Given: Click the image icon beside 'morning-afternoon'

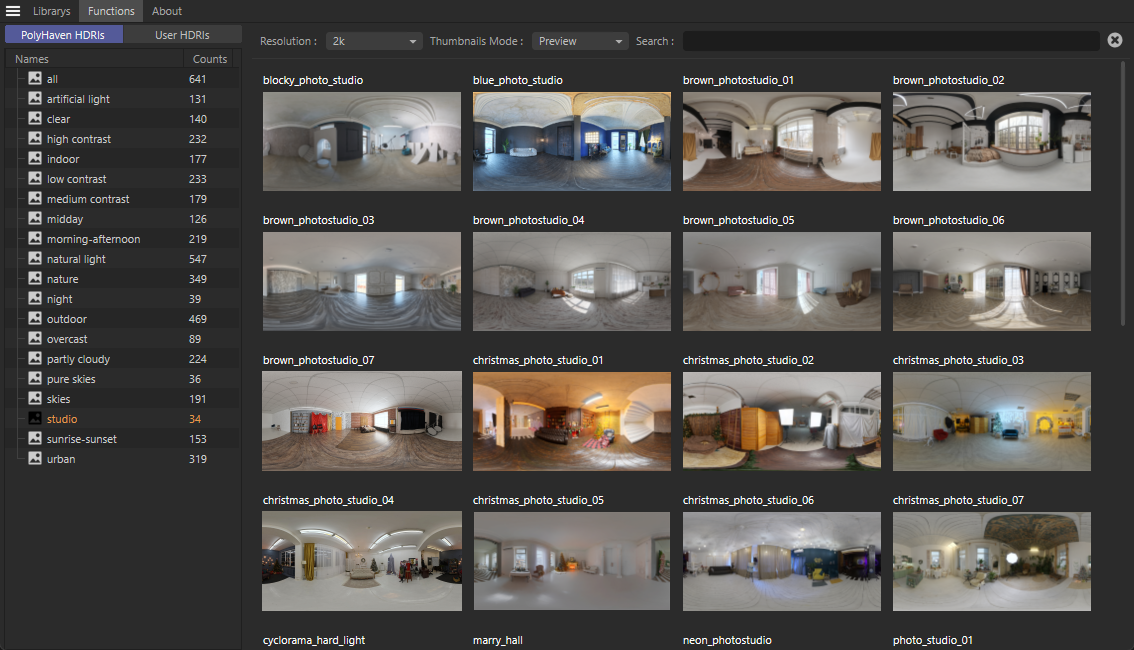Looking at the screenshot, I should coord(35,238).
